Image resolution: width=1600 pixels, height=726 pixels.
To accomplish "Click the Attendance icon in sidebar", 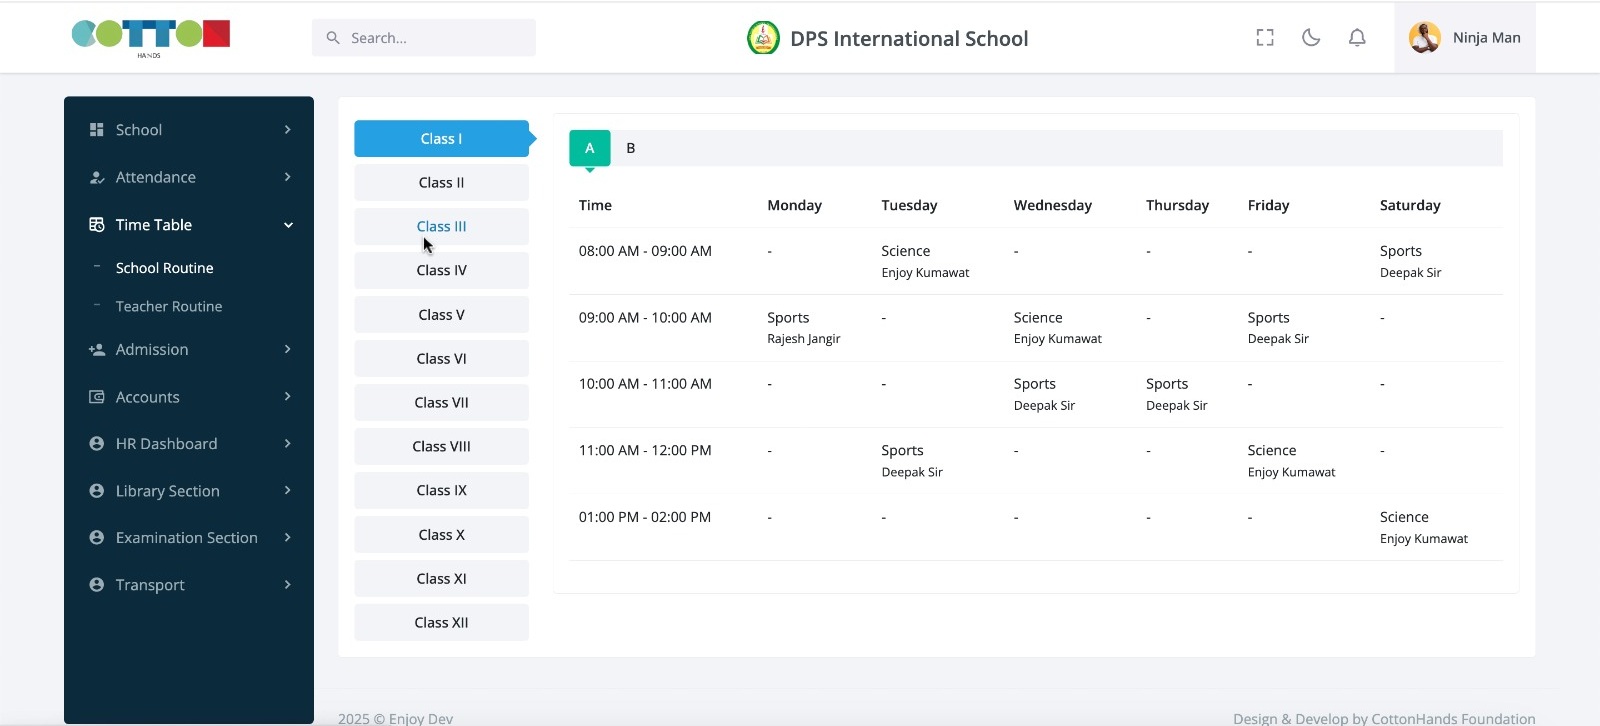I will coord(97,177).
